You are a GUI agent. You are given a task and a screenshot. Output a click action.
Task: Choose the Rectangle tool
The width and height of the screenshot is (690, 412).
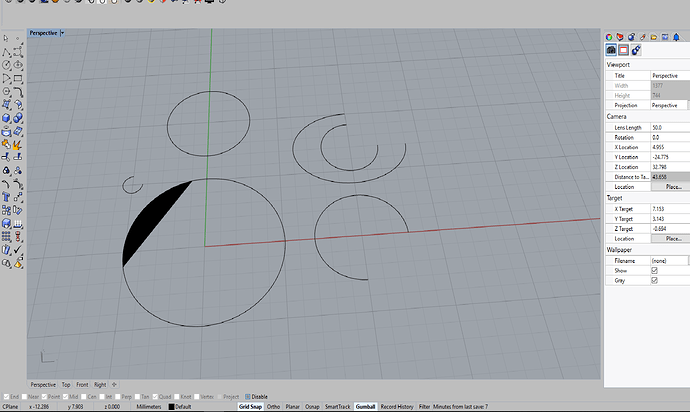18,79
